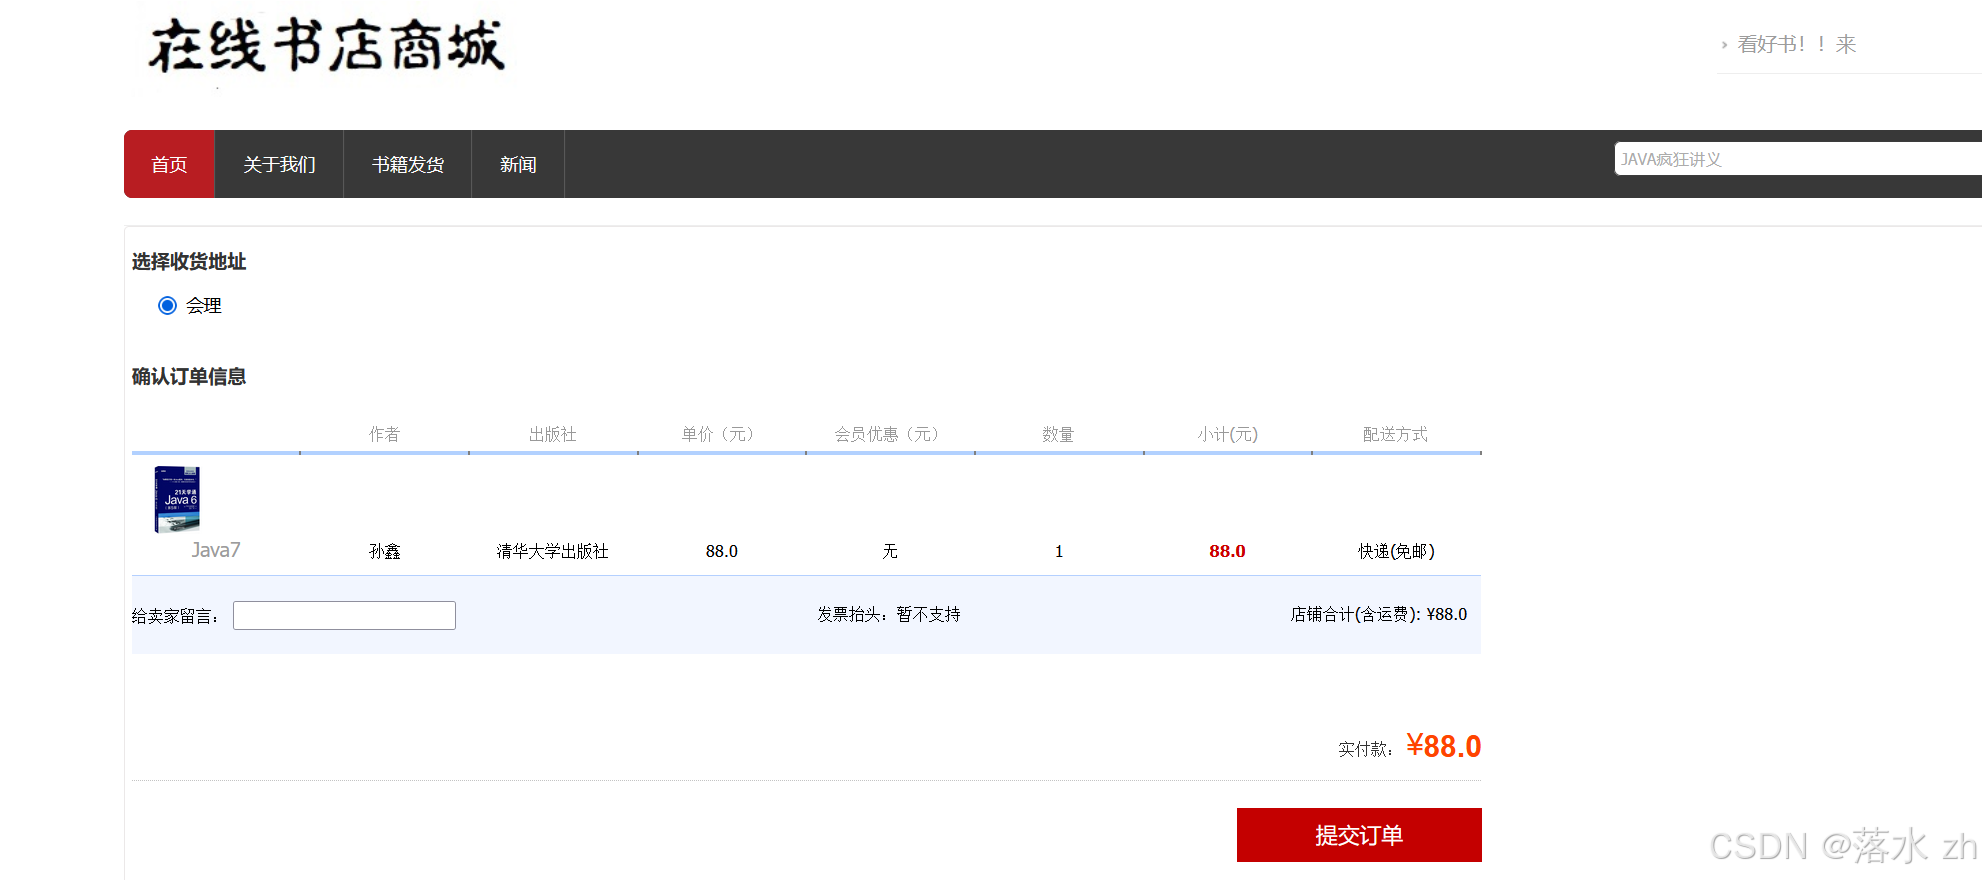Open the 新闻 navigation item
Image resolution: width=1982 pixels, height=880 pixels.
518,164
